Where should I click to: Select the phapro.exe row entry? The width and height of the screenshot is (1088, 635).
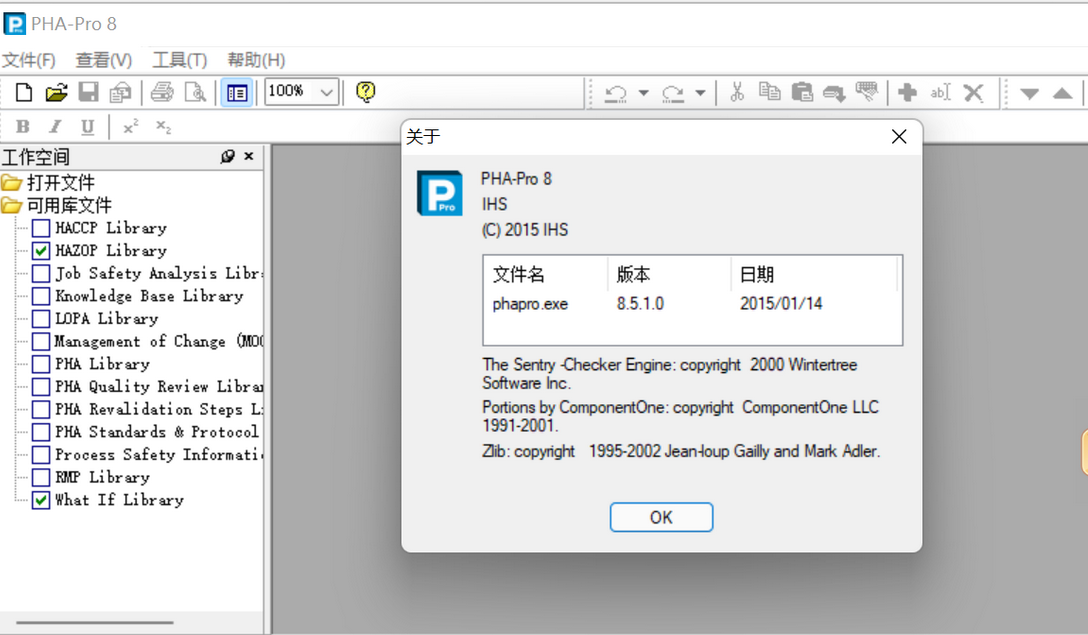tap(530, 304)
